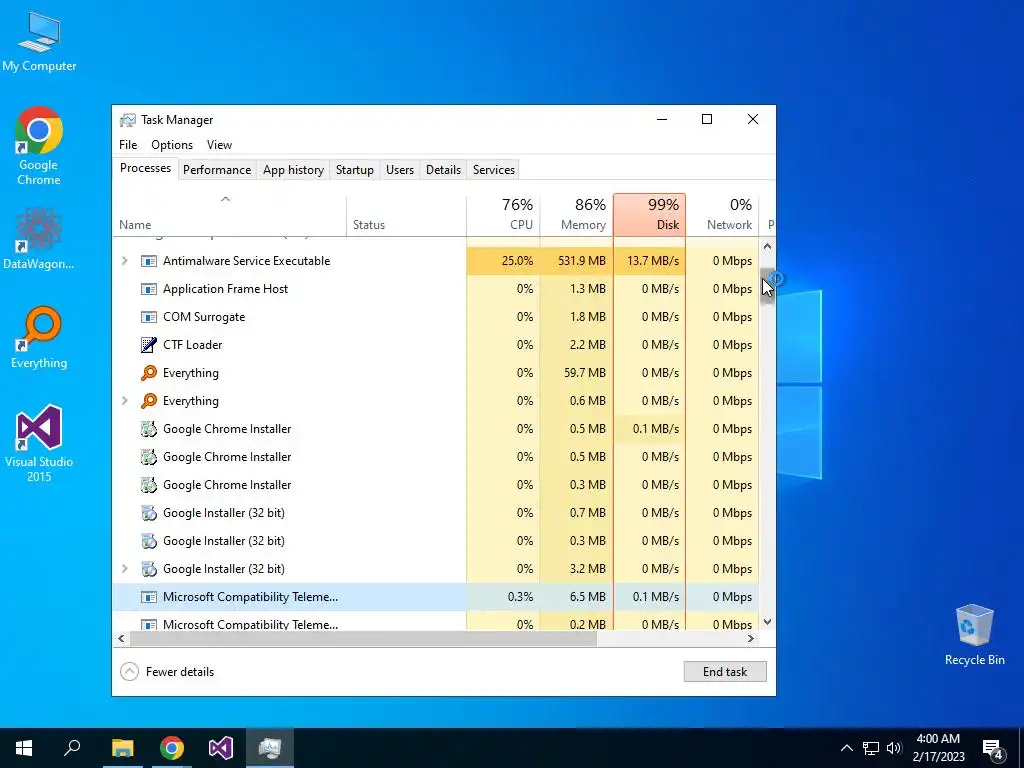Open taskbar search magnifier
The width and height of the screenshot is (1024, 768).
tap(72, 748)
